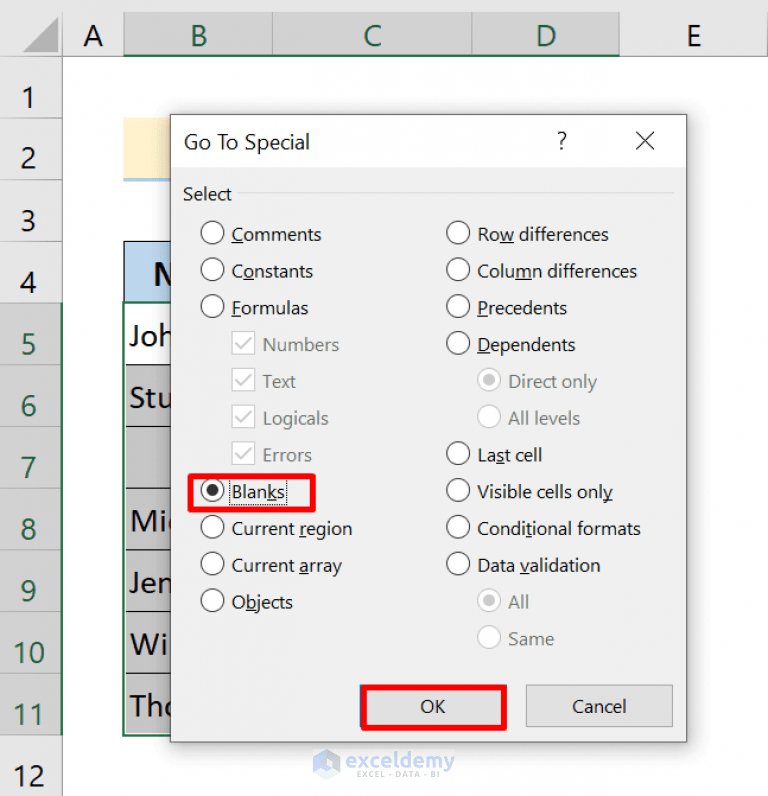Screen dimensions: 768x796
Task: Select column C header
Action: pyautogui.click(x=372, y=35)
